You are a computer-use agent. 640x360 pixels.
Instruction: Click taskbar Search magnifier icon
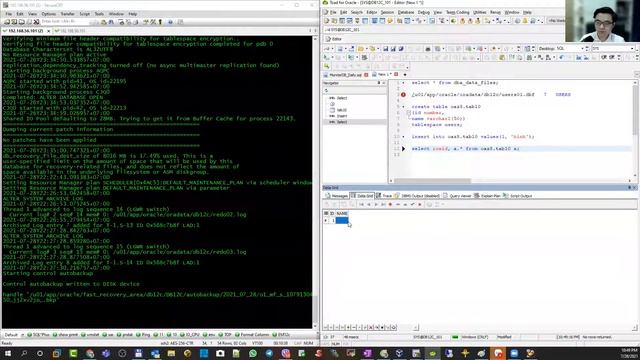pyautogui.click(x=24, y=353)
